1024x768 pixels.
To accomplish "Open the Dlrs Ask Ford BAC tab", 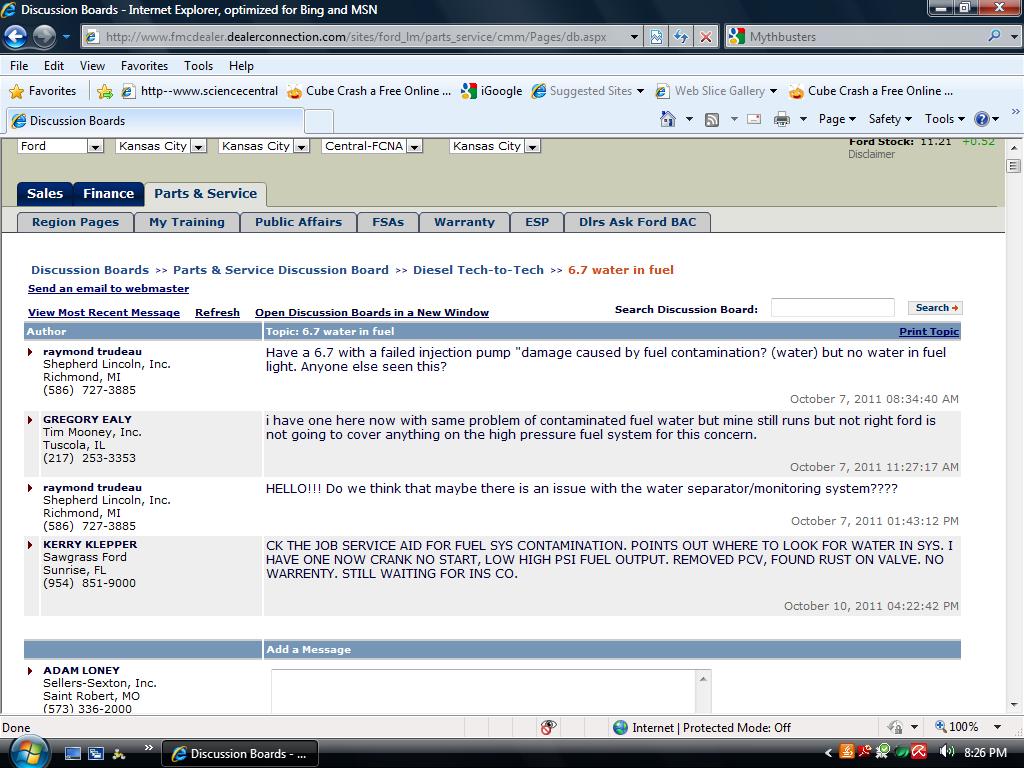I will (637, 222).
